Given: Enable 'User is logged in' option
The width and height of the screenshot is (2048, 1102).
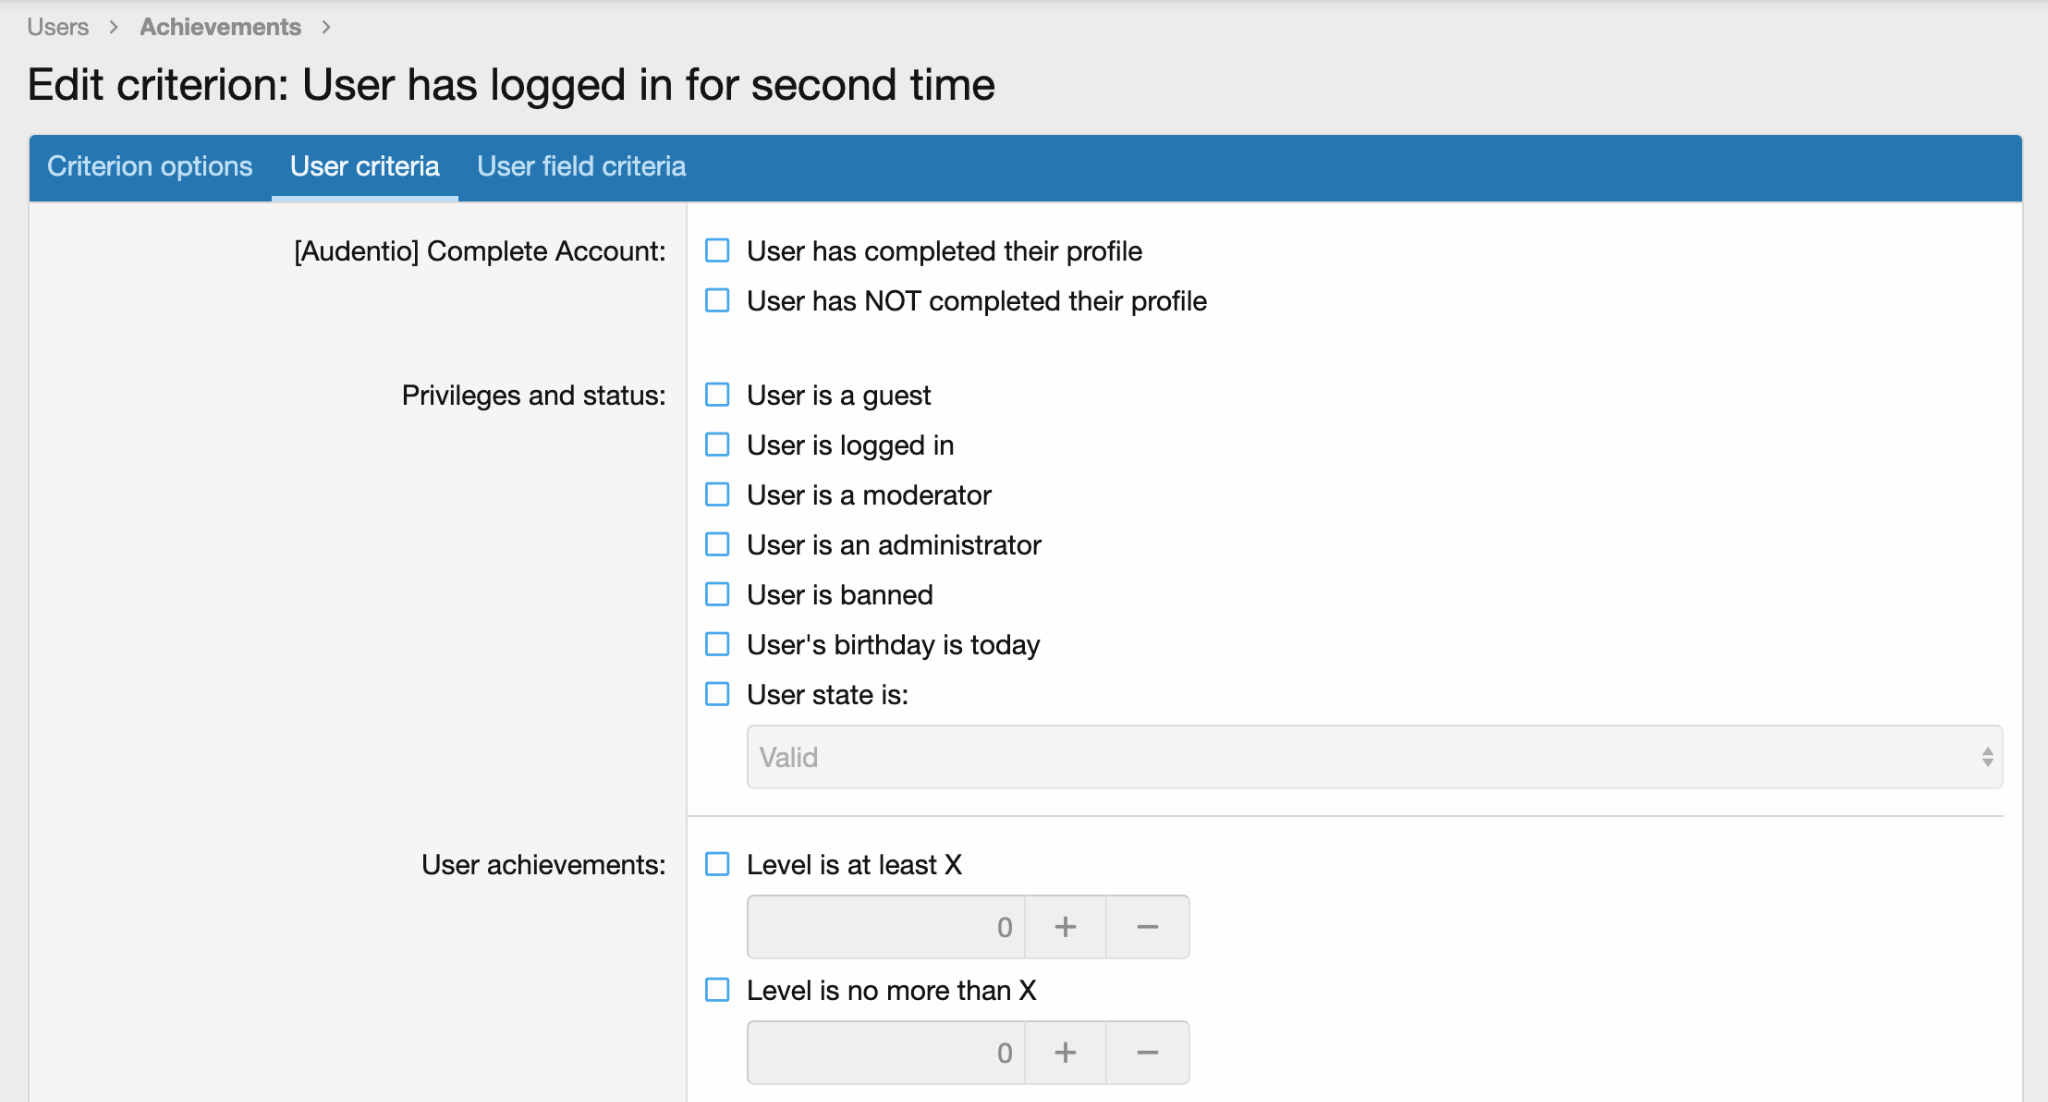Looking at the screenshot, I should pos(717,445).
